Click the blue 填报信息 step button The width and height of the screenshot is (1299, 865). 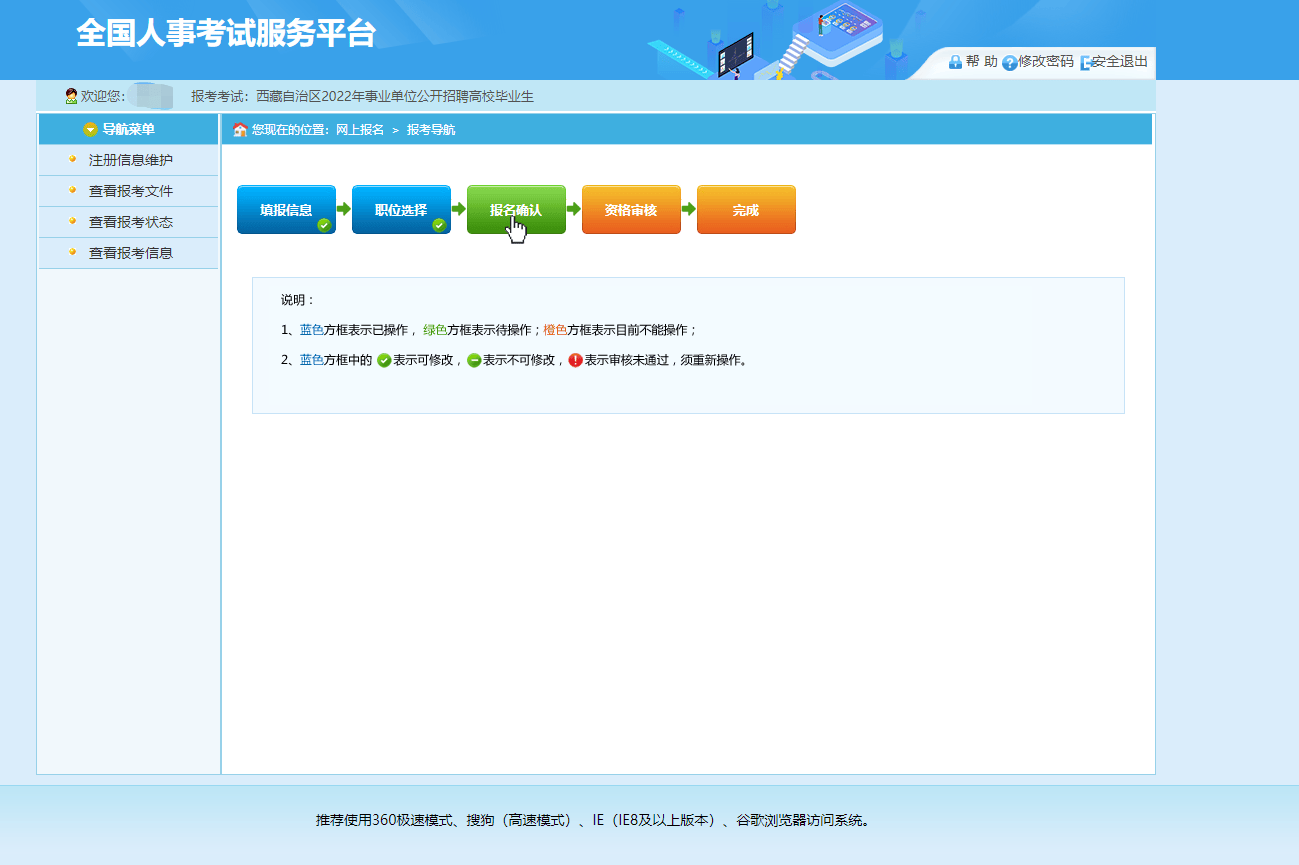point(286,209)
